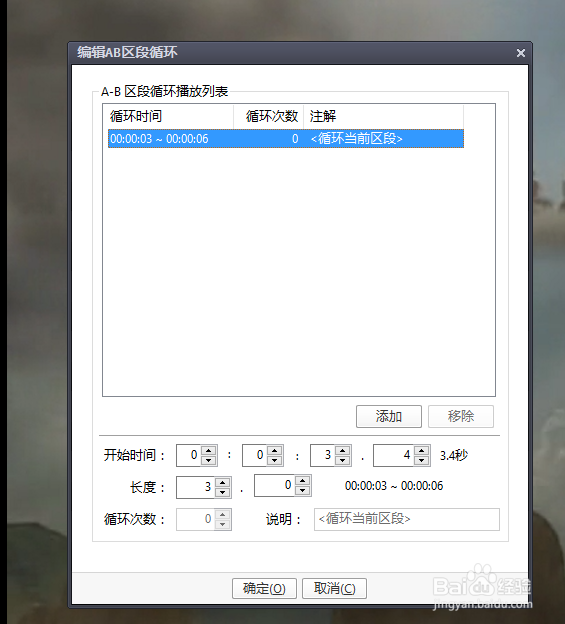The width and height of the screenshot is (565, 624).
Task: Click the loop count 0 in the selected row
Action: [x=295, y=138]
